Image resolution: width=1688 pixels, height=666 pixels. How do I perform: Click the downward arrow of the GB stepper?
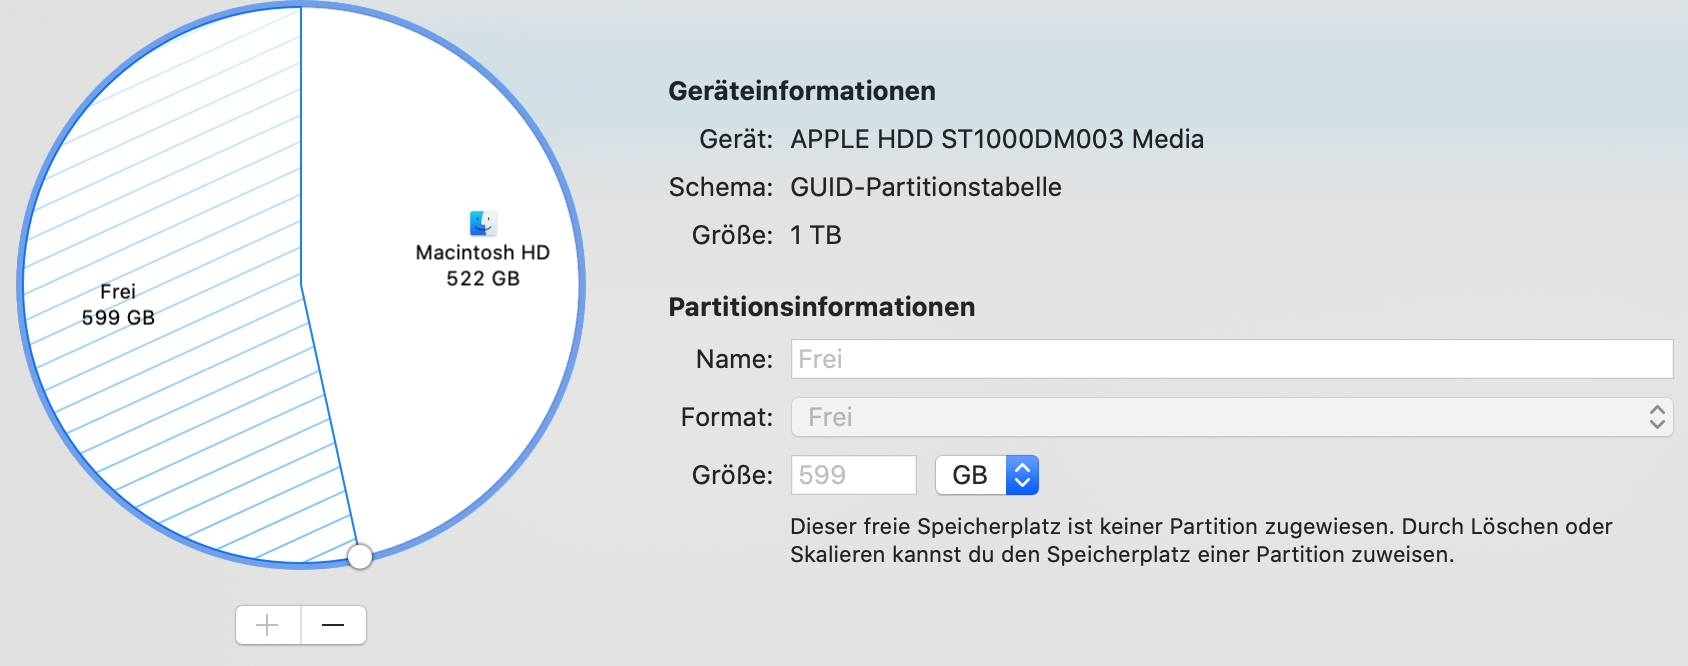pyautogui.click(x=1021, y=484)
